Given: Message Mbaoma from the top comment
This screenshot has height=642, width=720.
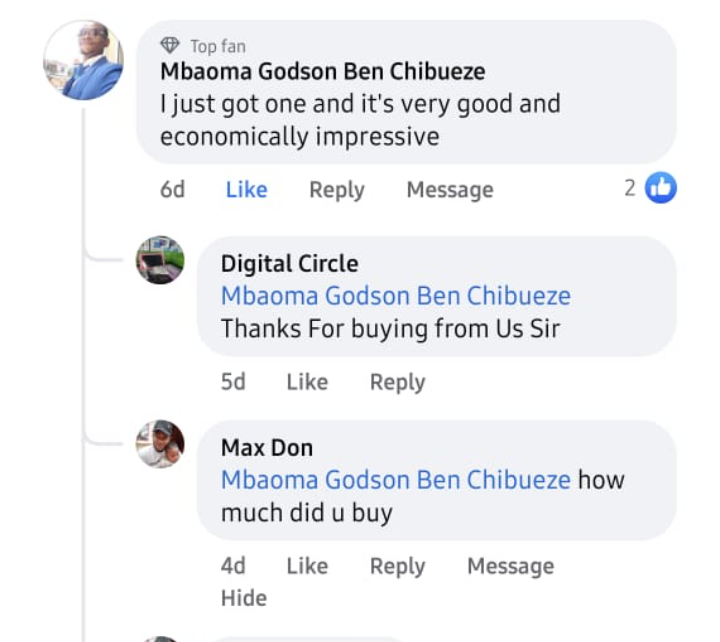Looking at the screenshot, I should [449, 189].
